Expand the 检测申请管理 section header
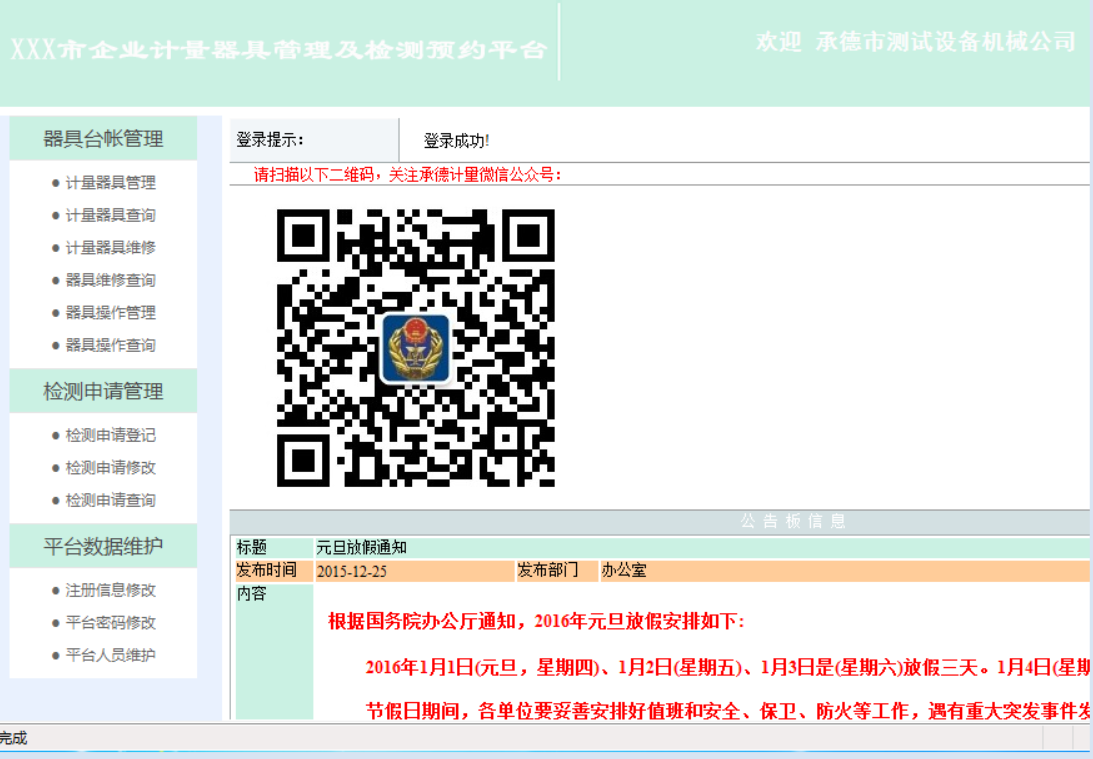The height and width of the screenshot is (759, 1093). pos(103,391)
